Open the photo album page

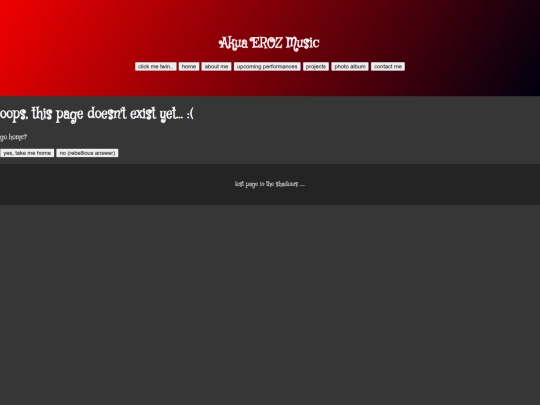[x=350, y=66]
